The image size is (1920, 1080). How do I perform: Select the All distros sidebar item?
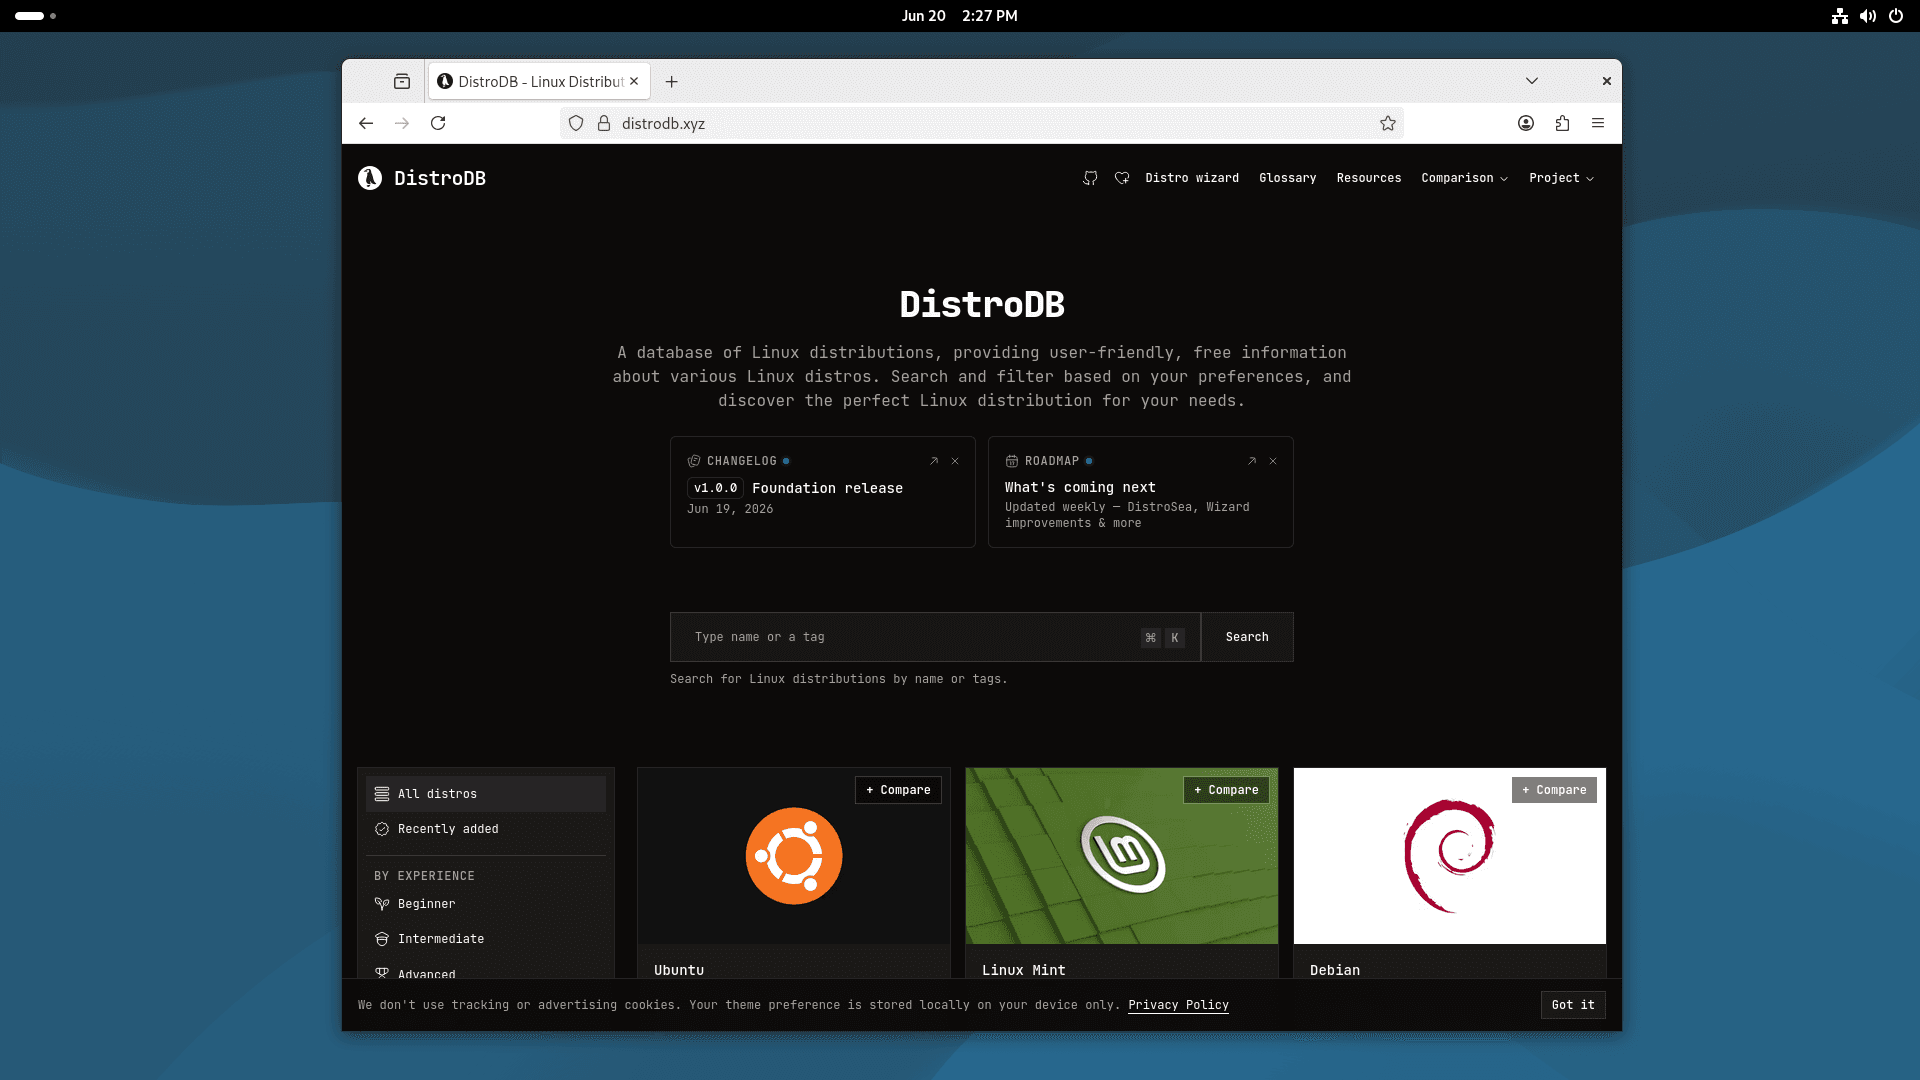tap(486, 794)
